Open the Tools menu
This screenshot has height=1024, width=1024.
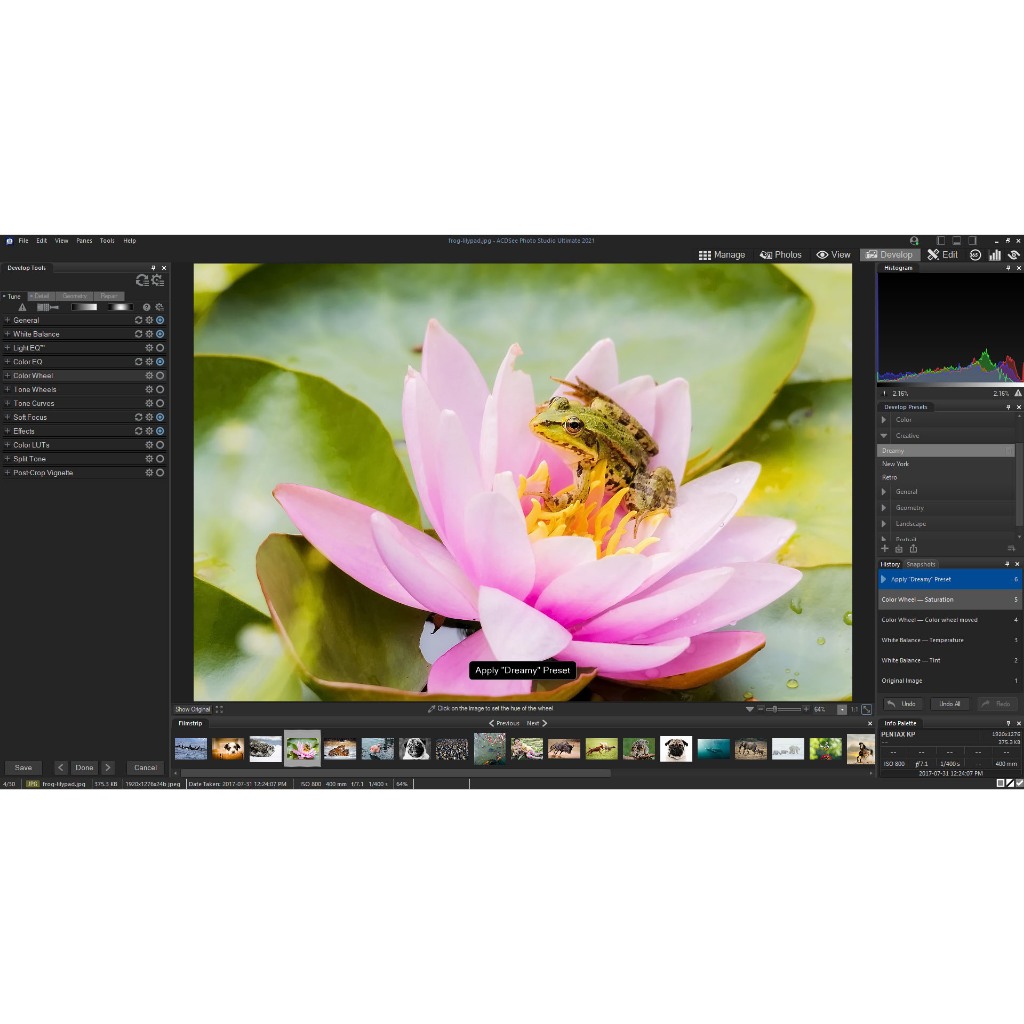[107, 241]
